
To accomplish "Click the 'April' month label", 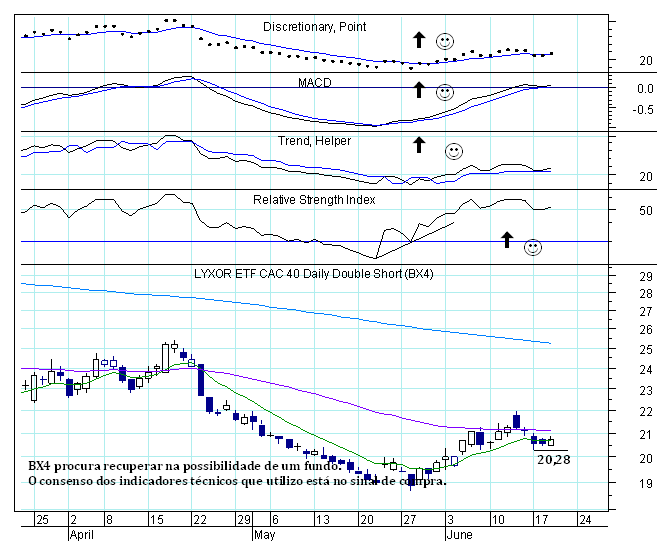I will pyautogui.click(x=82, y=535).
